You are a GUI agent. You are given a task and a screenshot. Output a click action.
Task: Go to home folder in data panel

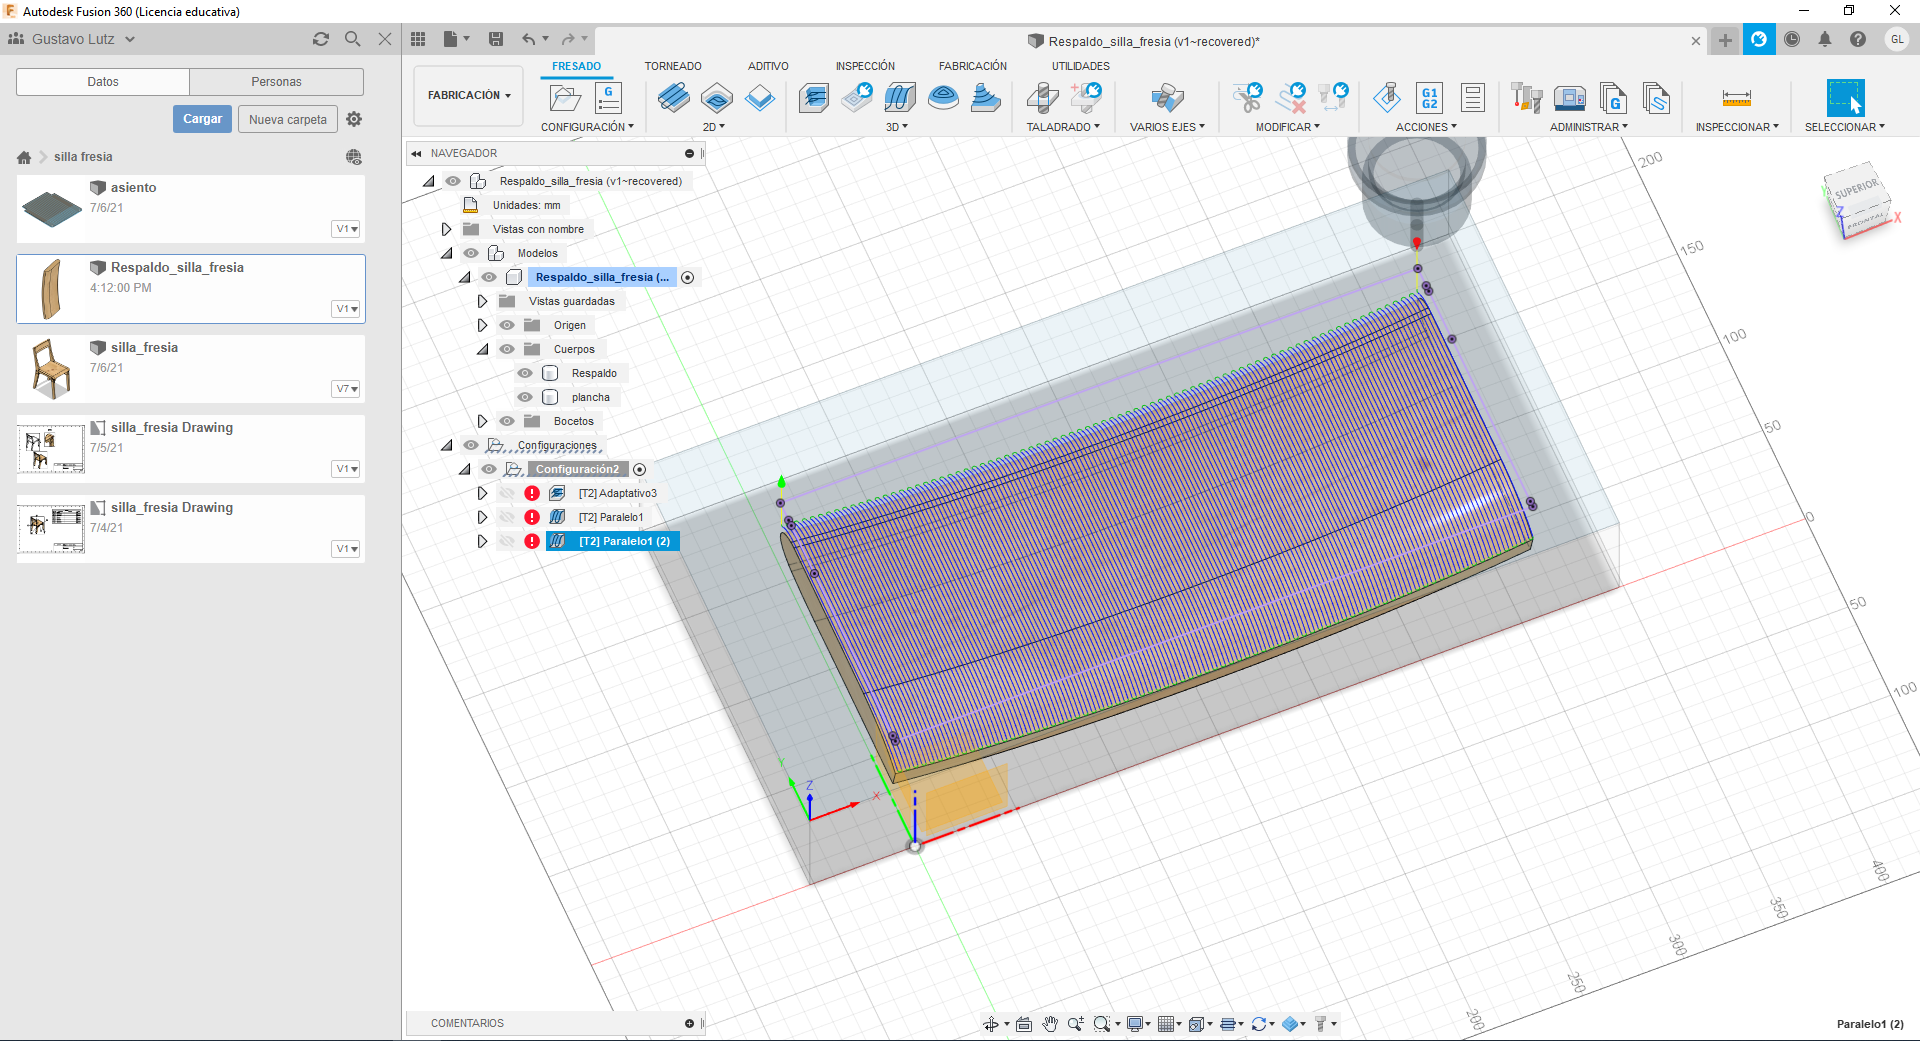(x=24, y=157)
